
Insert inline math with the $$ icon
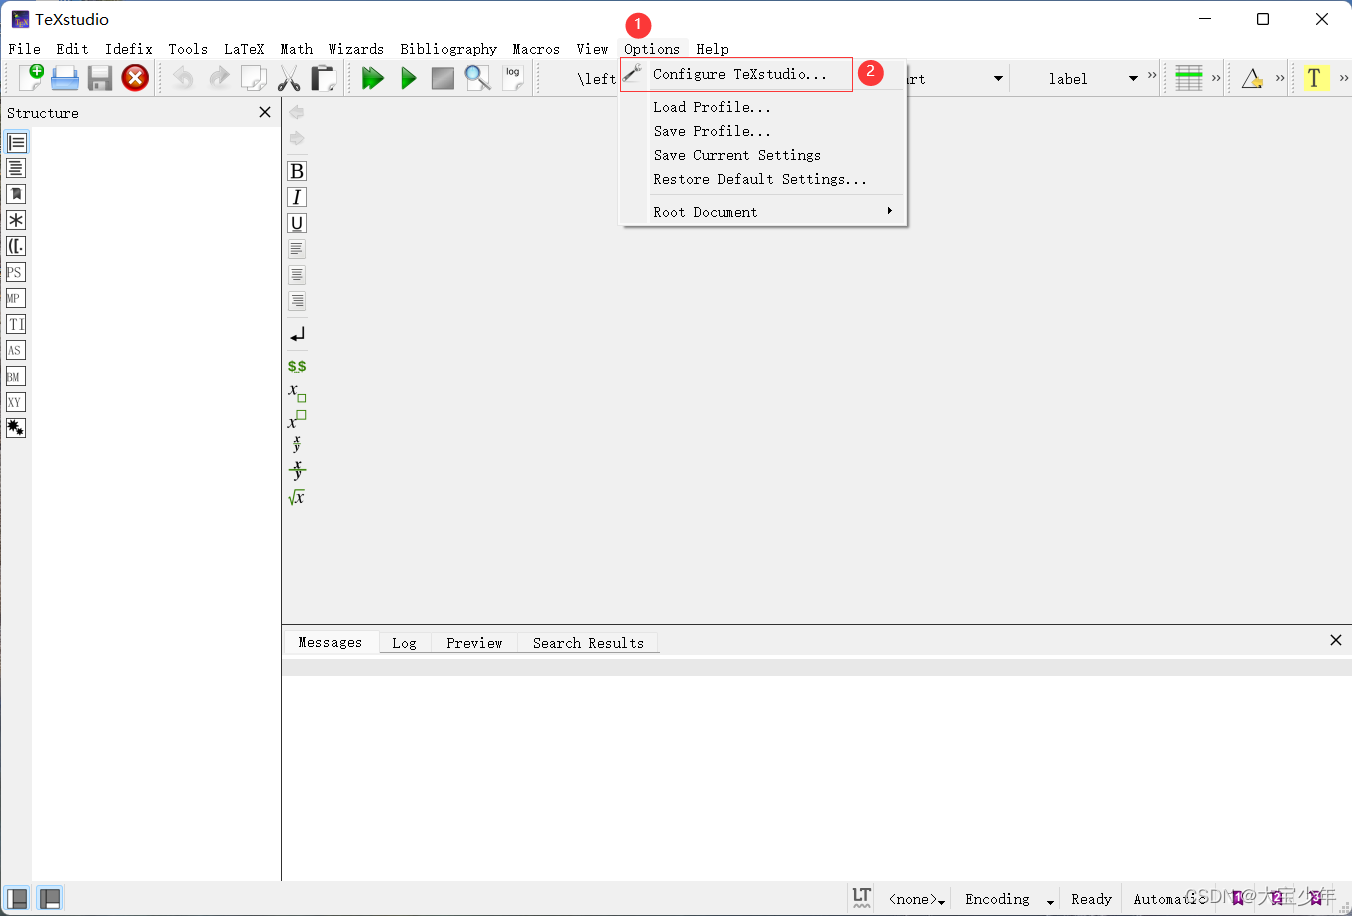296,365
